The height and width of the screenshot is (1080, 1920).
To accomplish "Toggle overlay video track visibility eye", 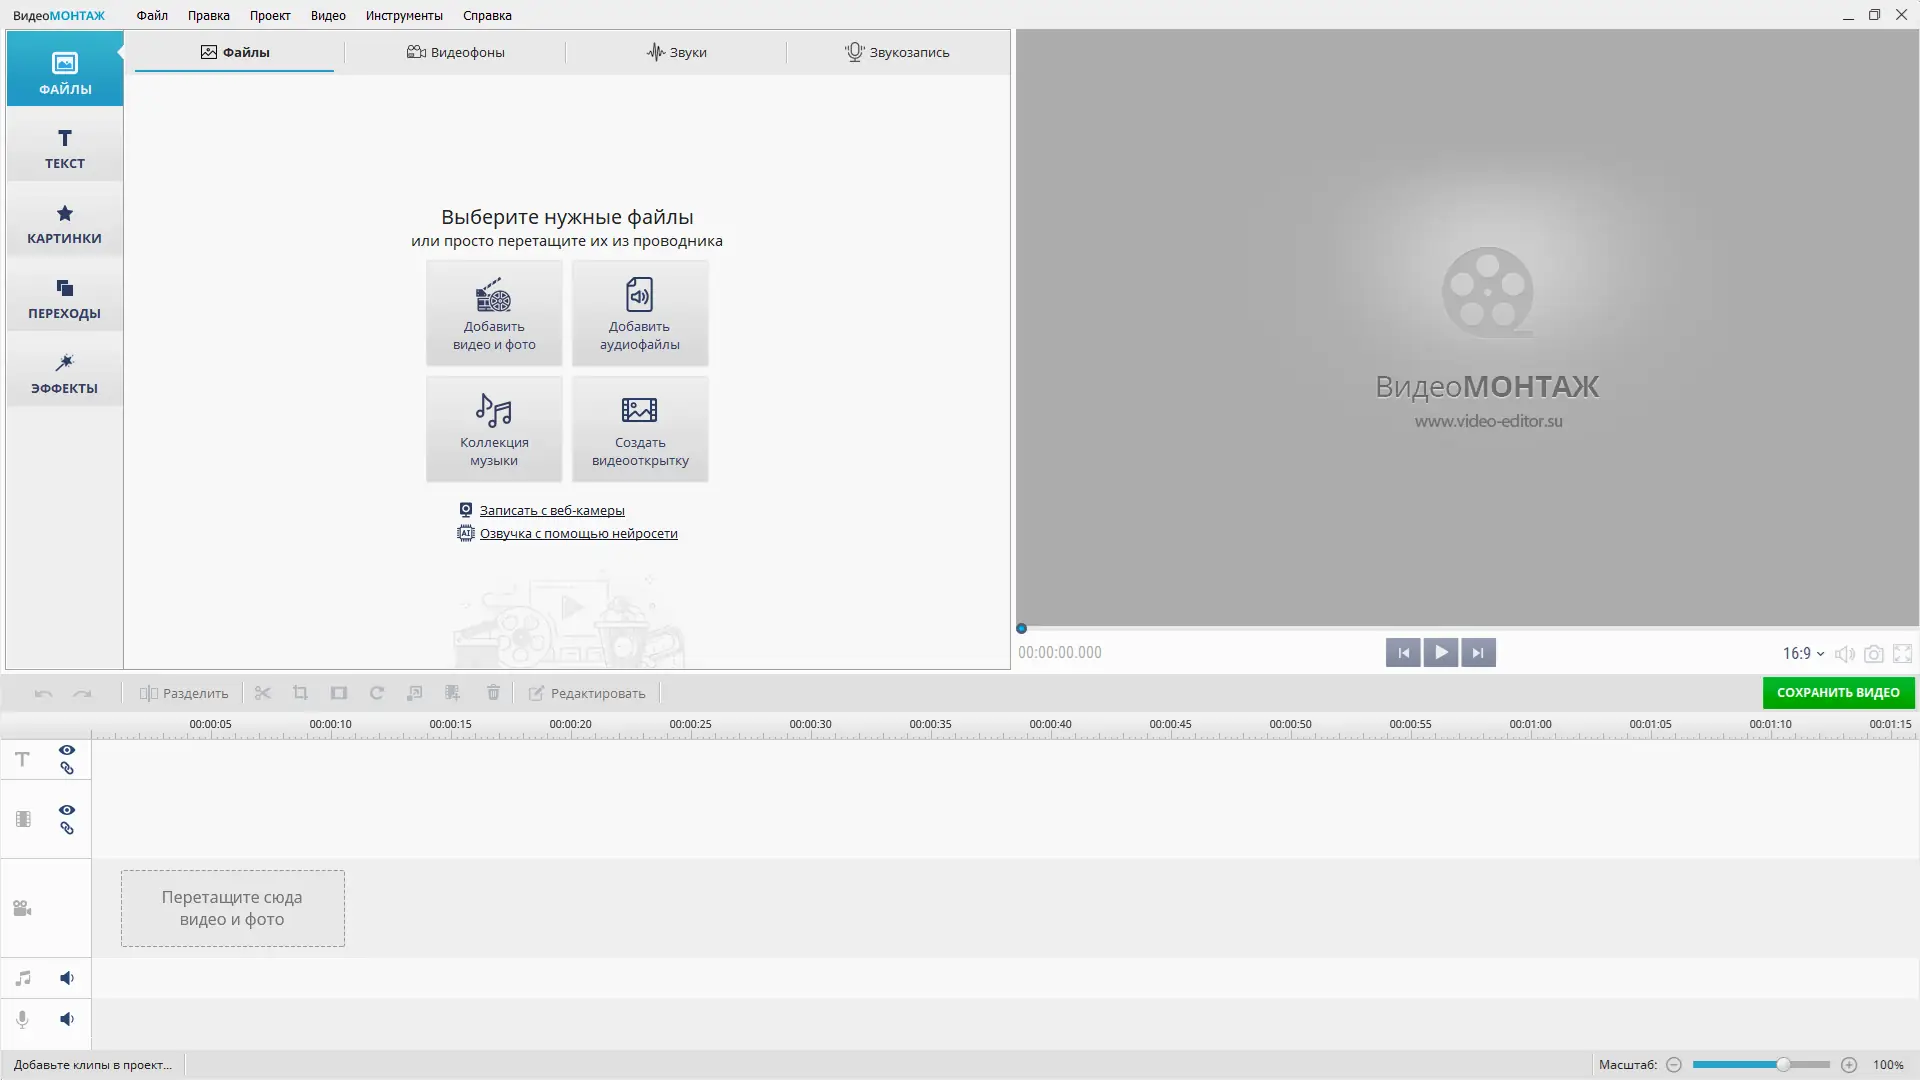I will (67, 810).
